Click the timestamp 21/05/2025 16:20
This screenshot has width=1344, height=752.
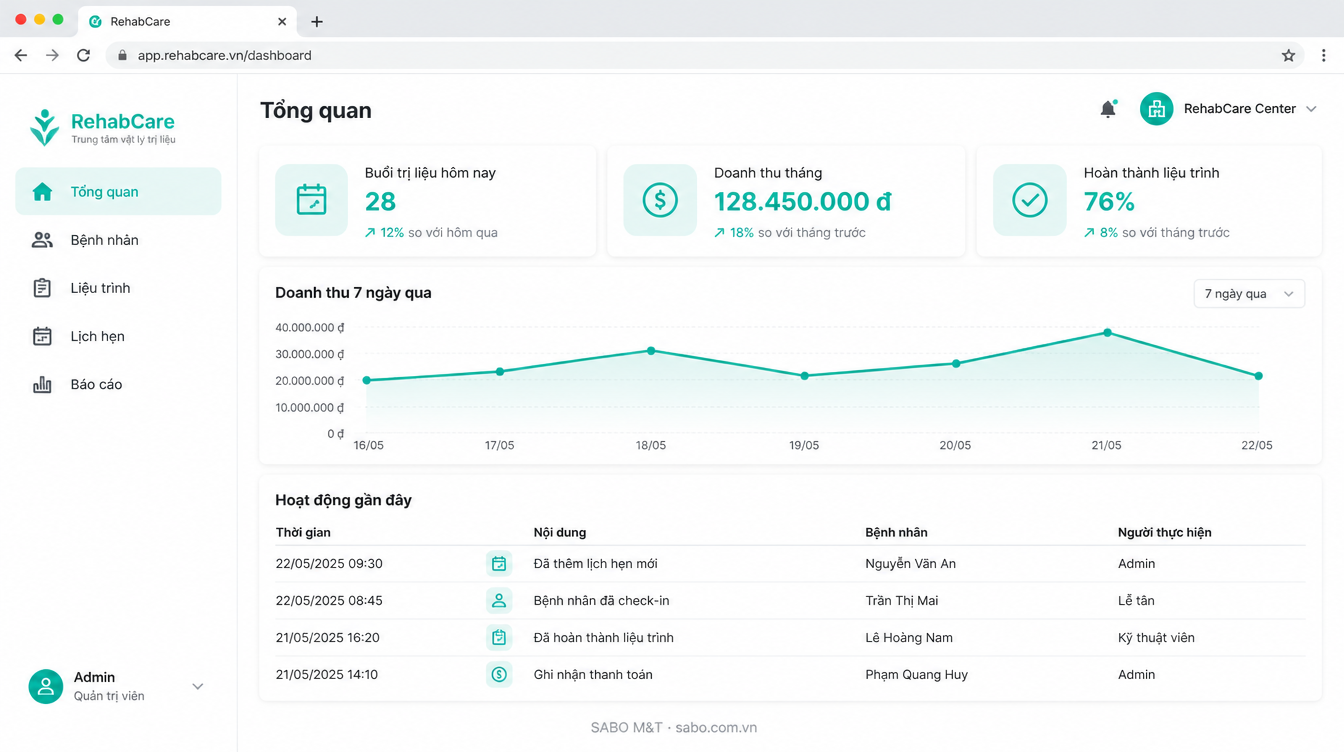(x=327, y=638)
